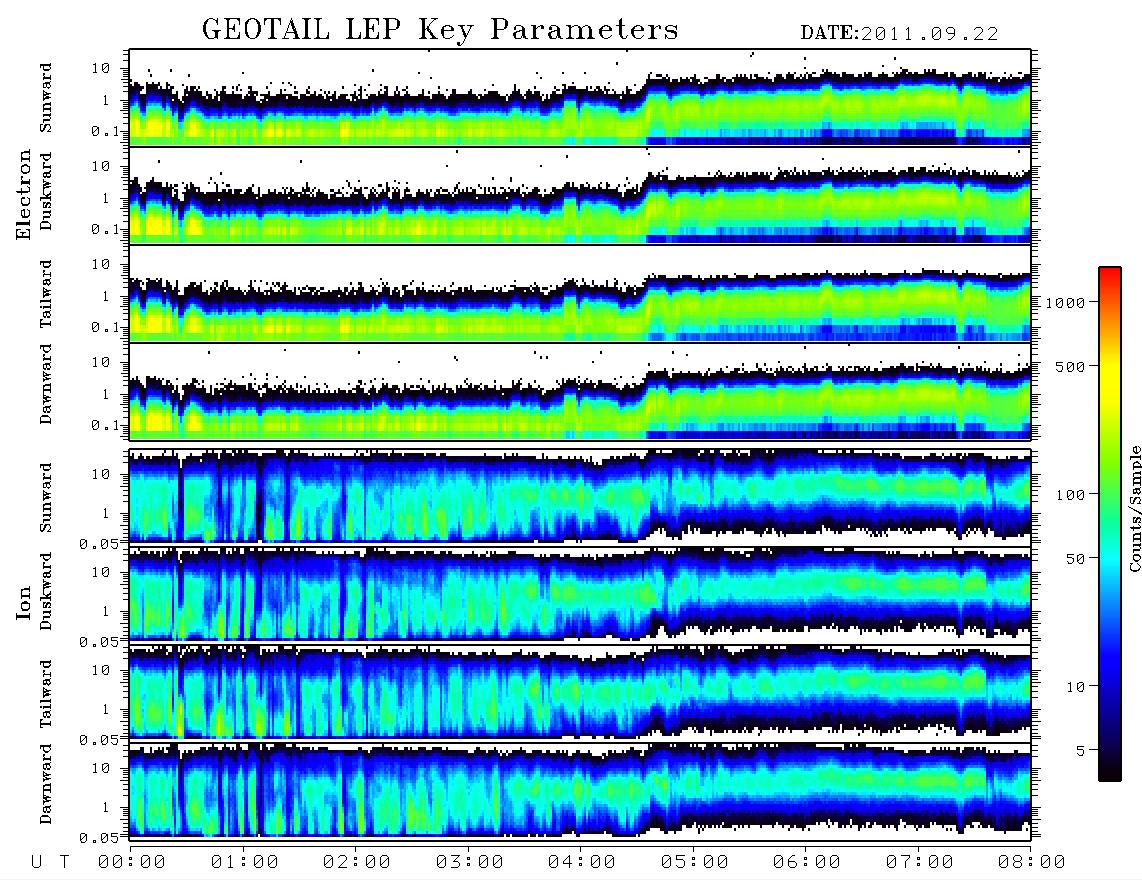This screenshot has width=1142, height=880.
Task: Select the Electron 'Duskward' panel label
Action: point(46,191)
